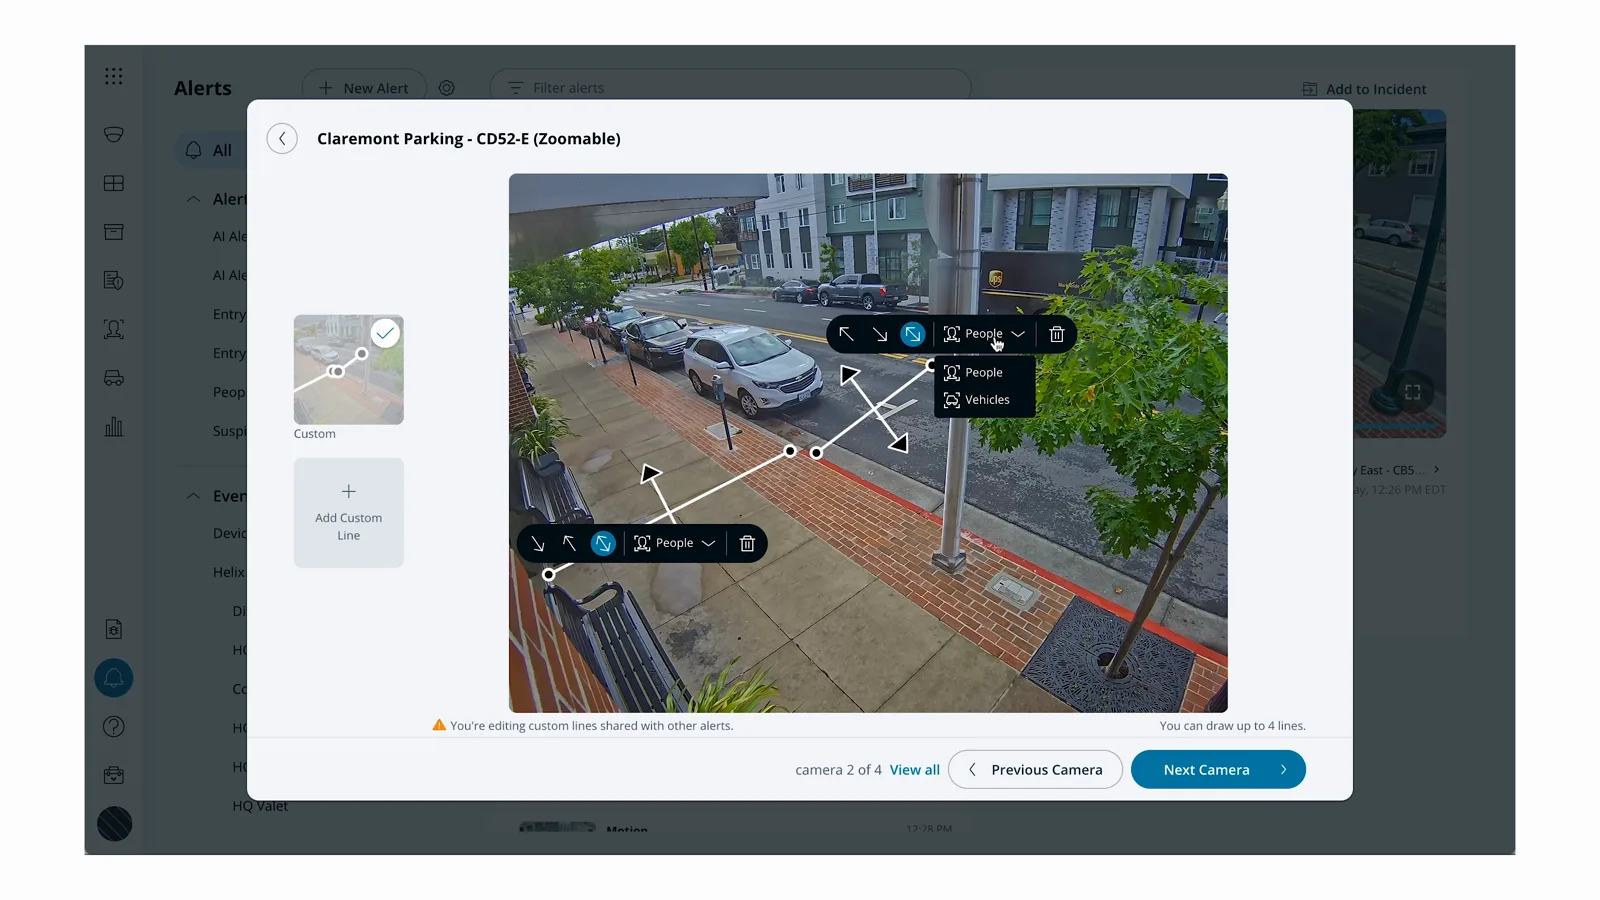The image size is (1600, 900).
Task: Set upper line direction to down-right arrow
Action: click(880, 334)
